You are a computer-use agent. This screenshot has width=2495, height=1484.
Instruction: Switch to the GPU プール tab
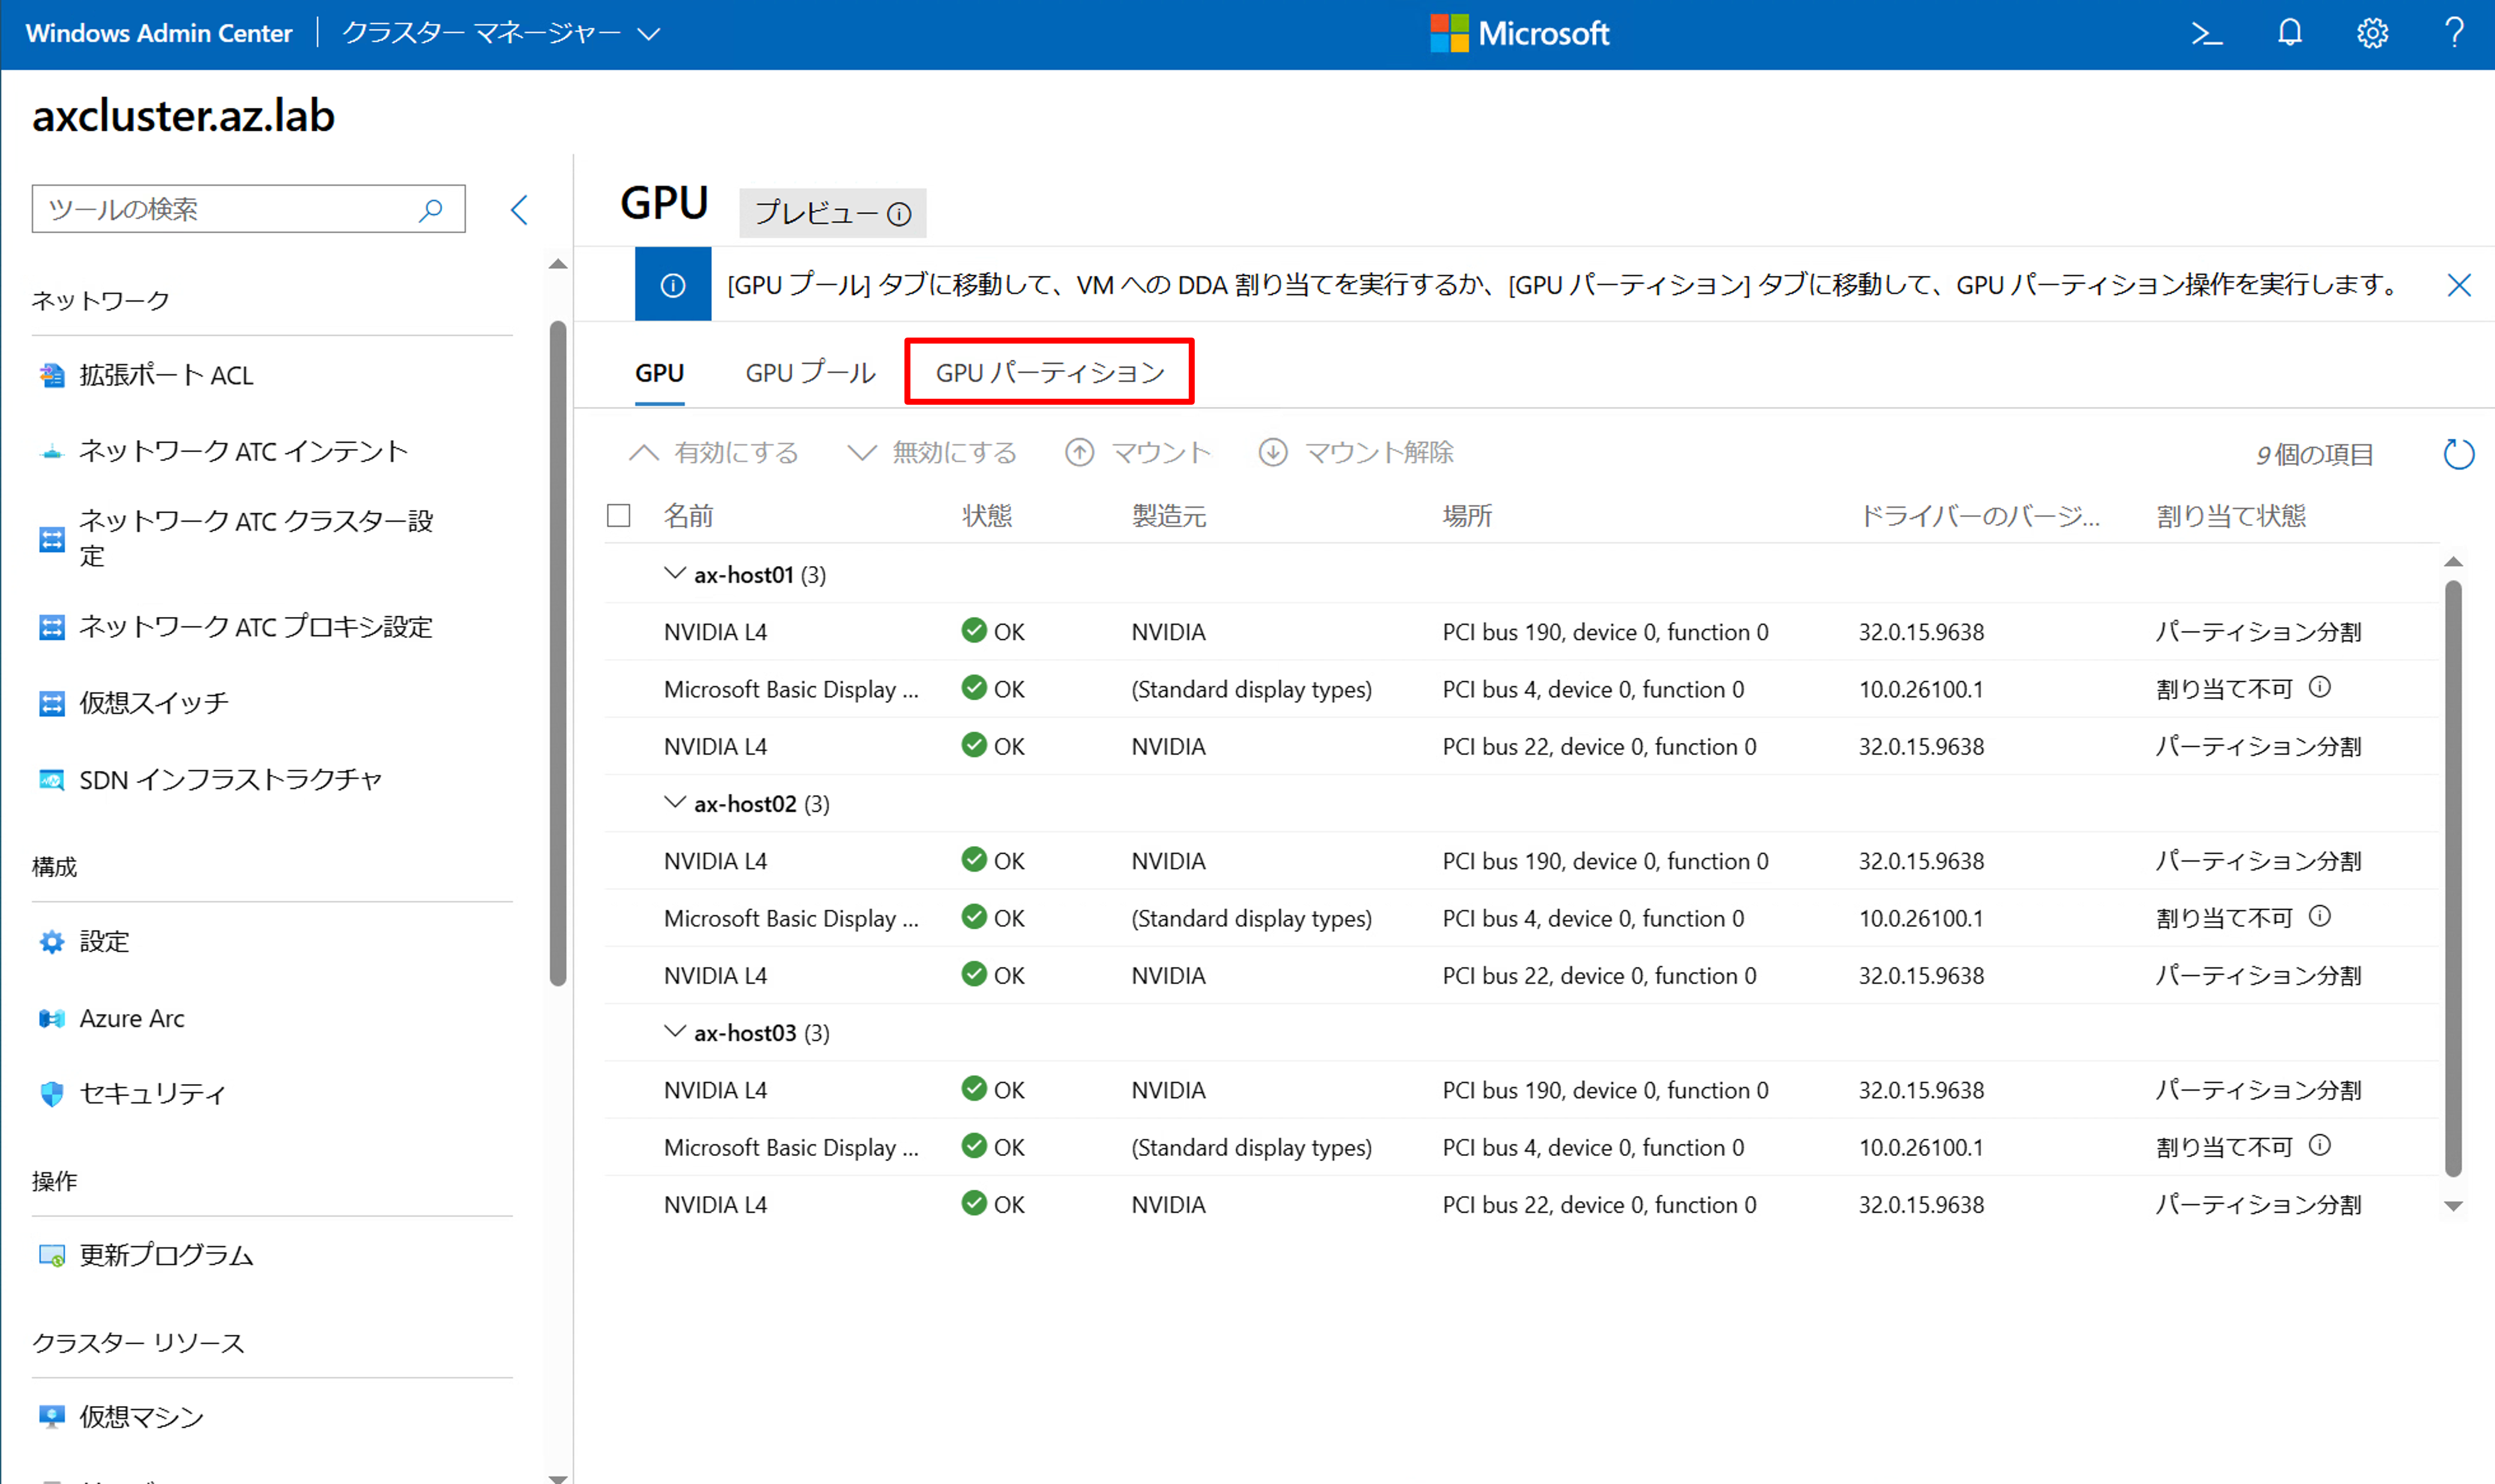(x=811, y=373)
